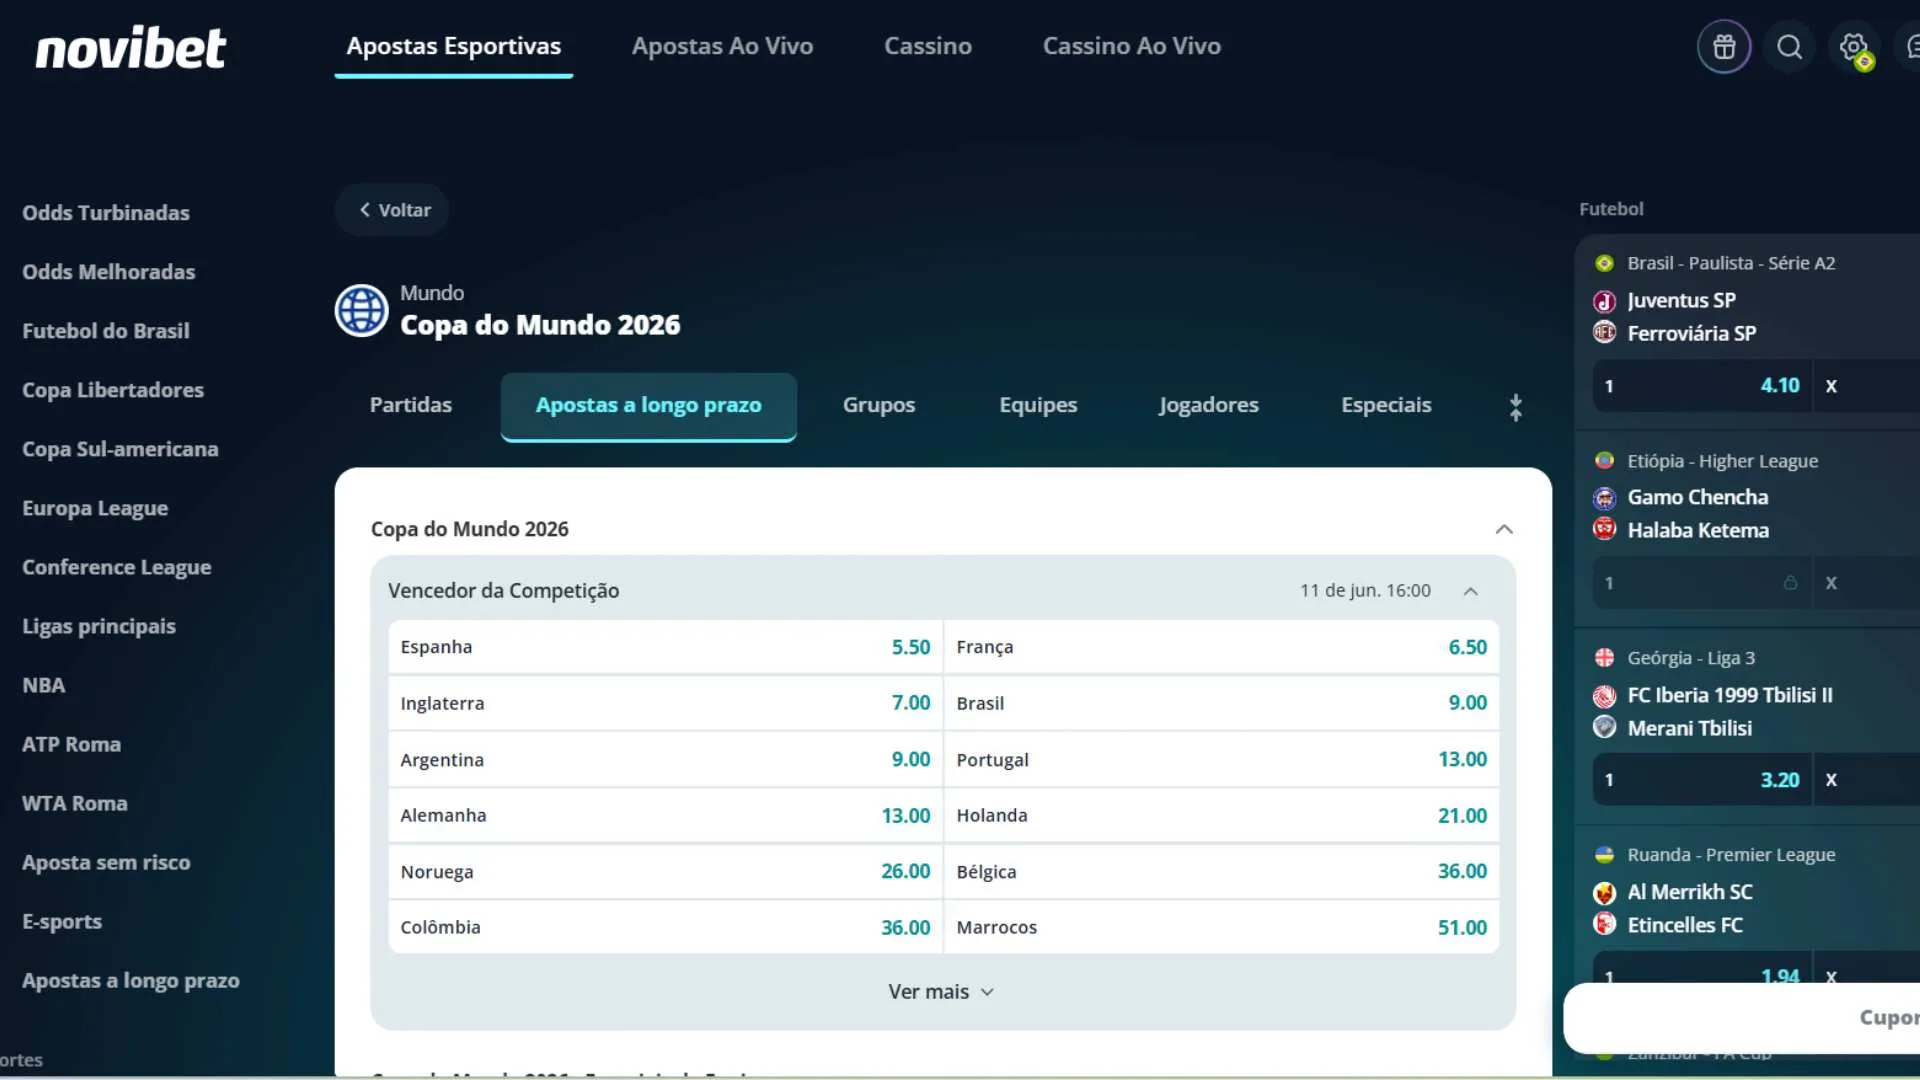Switch to the Partidas tab

tap(411, 405)
